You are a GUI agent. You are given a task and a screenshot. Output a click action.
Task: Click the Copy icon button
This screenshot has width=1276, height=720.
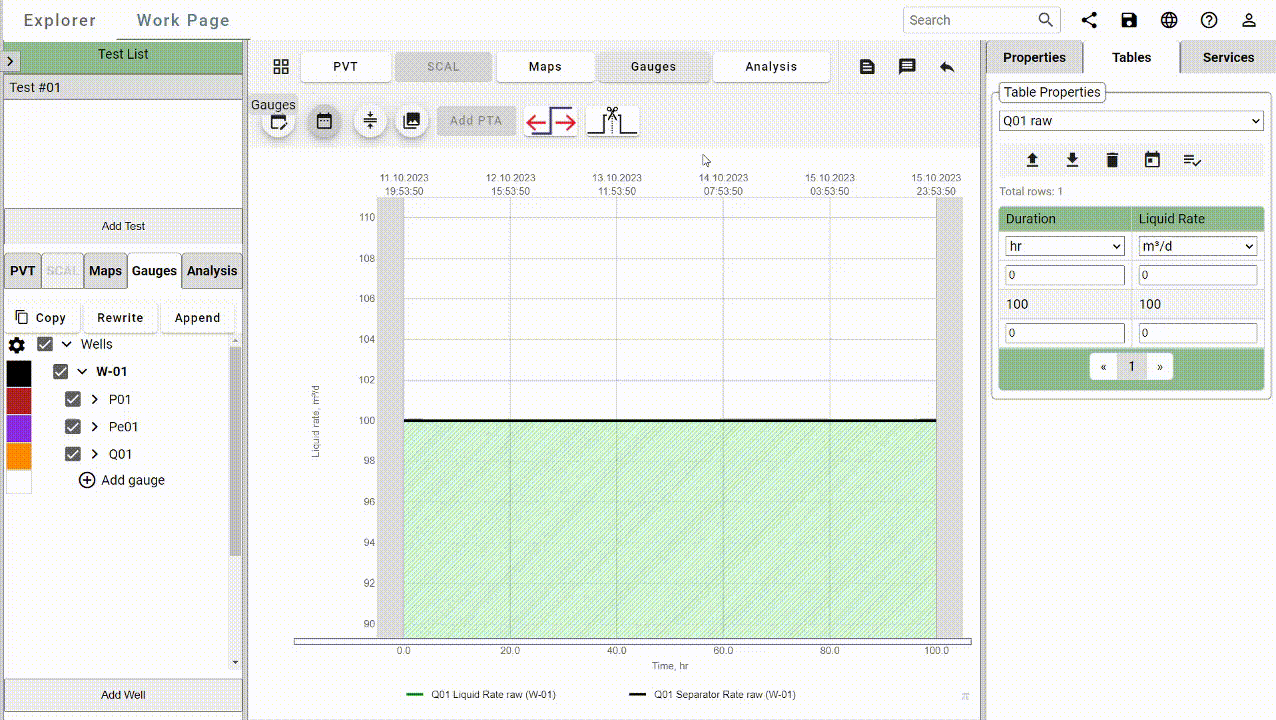41,317
